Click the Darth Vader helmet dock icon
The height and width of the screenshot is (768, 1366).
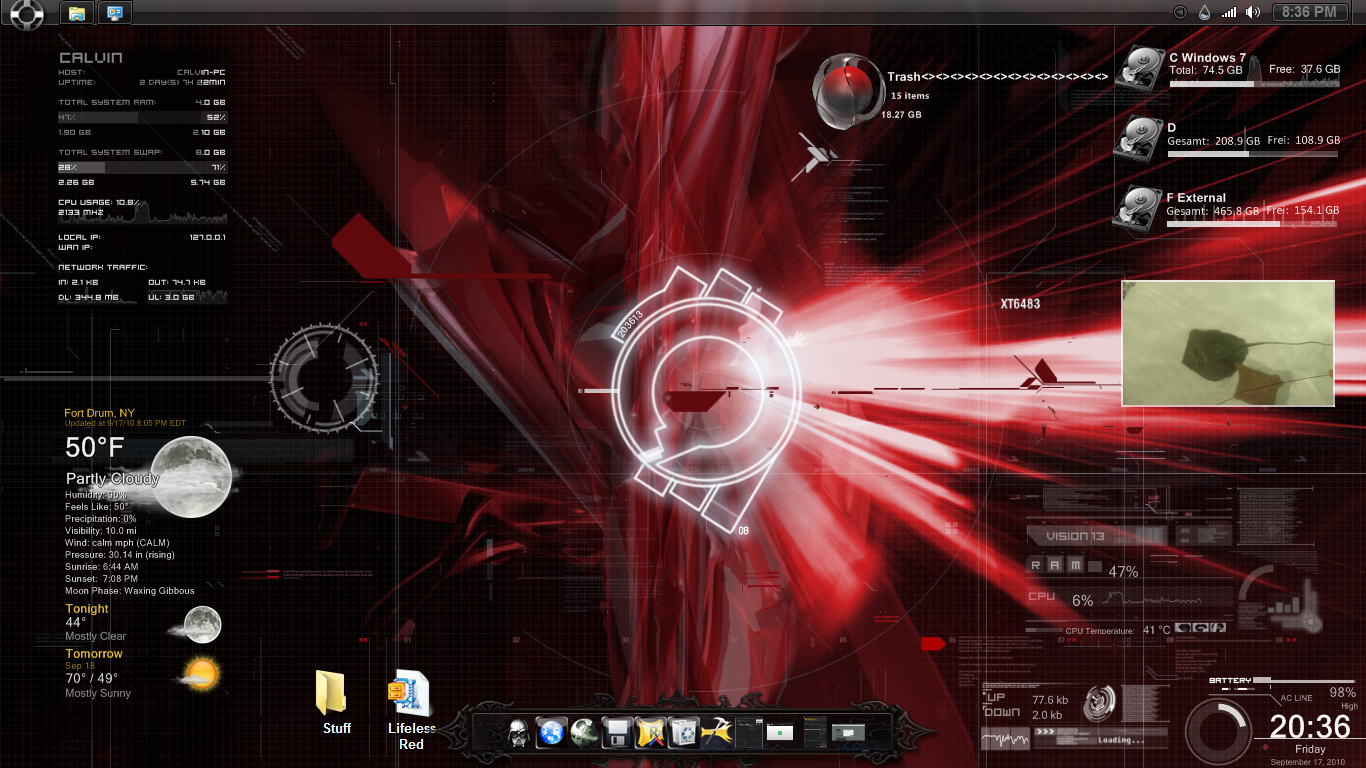tap(518, 733)
